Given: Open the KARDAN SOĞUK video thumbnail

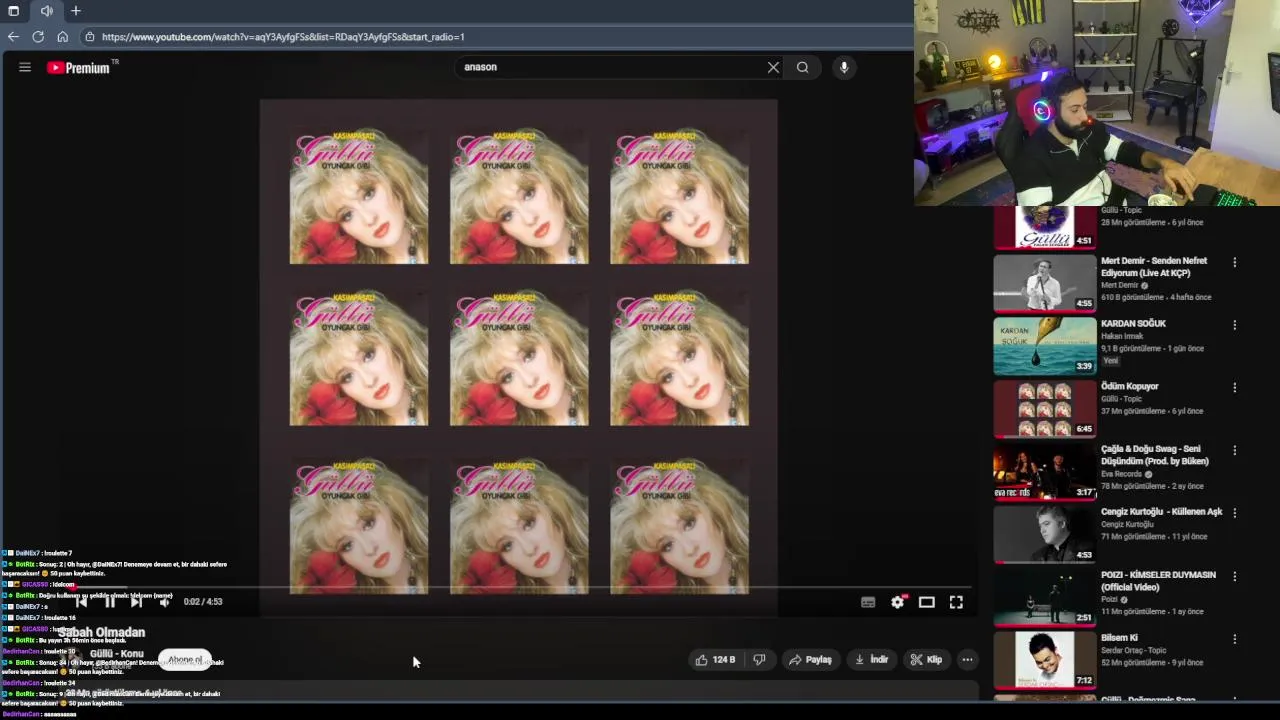Looking at the screenshot, I should click(1044, 346).
